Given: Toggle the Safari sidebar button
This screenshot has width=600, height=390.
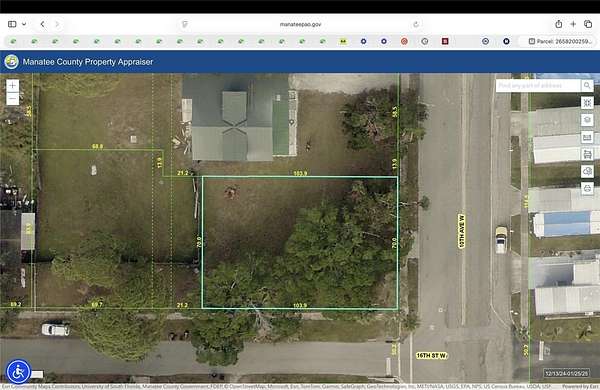Looking at the screenshot, I should [x=12, y=24].
